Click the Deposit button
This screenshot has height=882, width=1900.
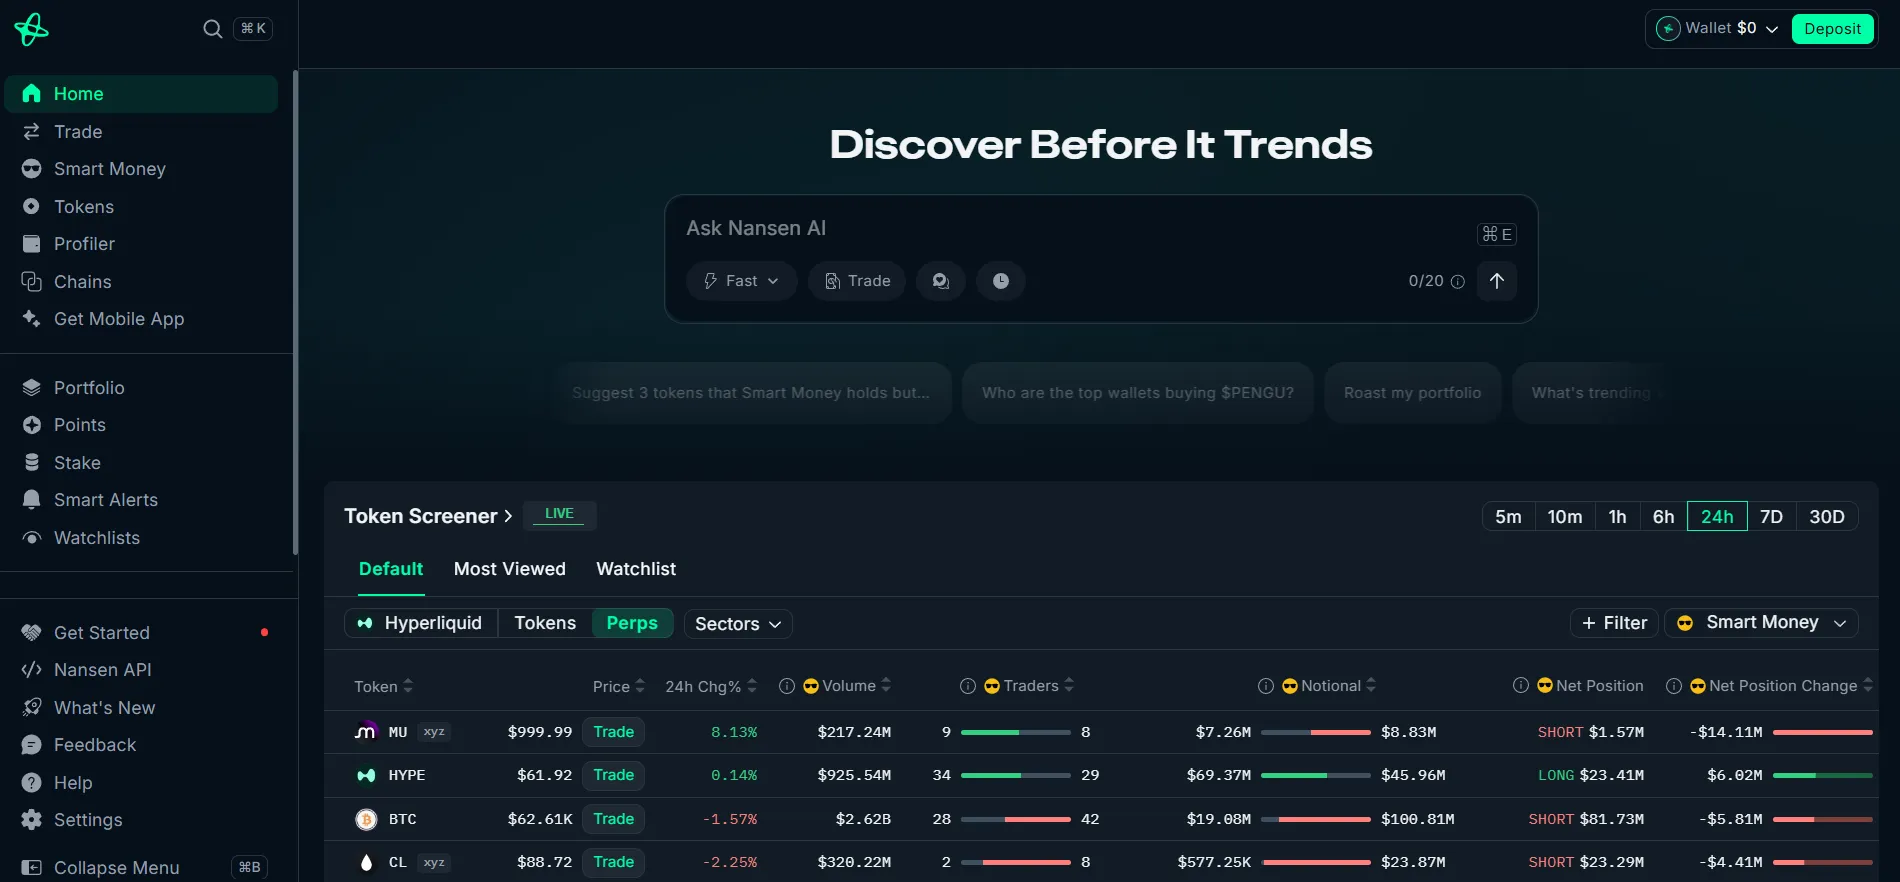click(x=1832, y=29)
